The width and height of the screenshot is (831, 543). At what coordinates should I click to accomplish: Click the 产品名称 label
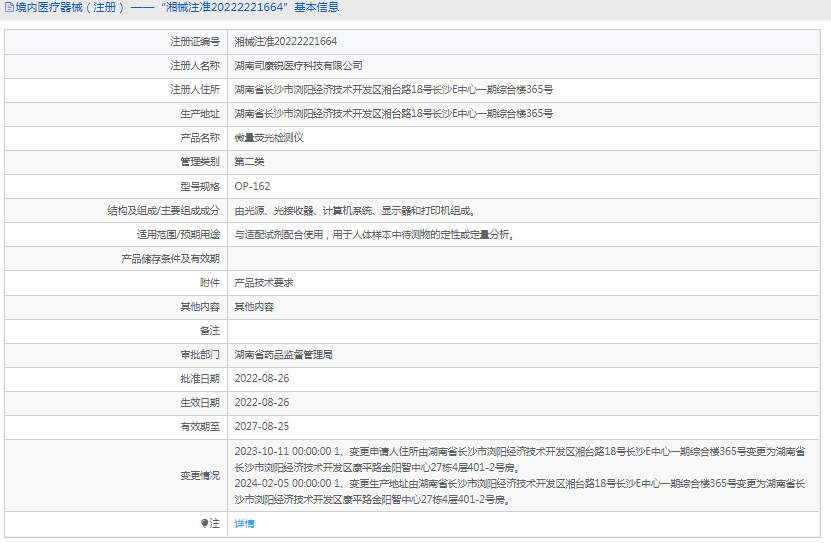click(200, 138)
